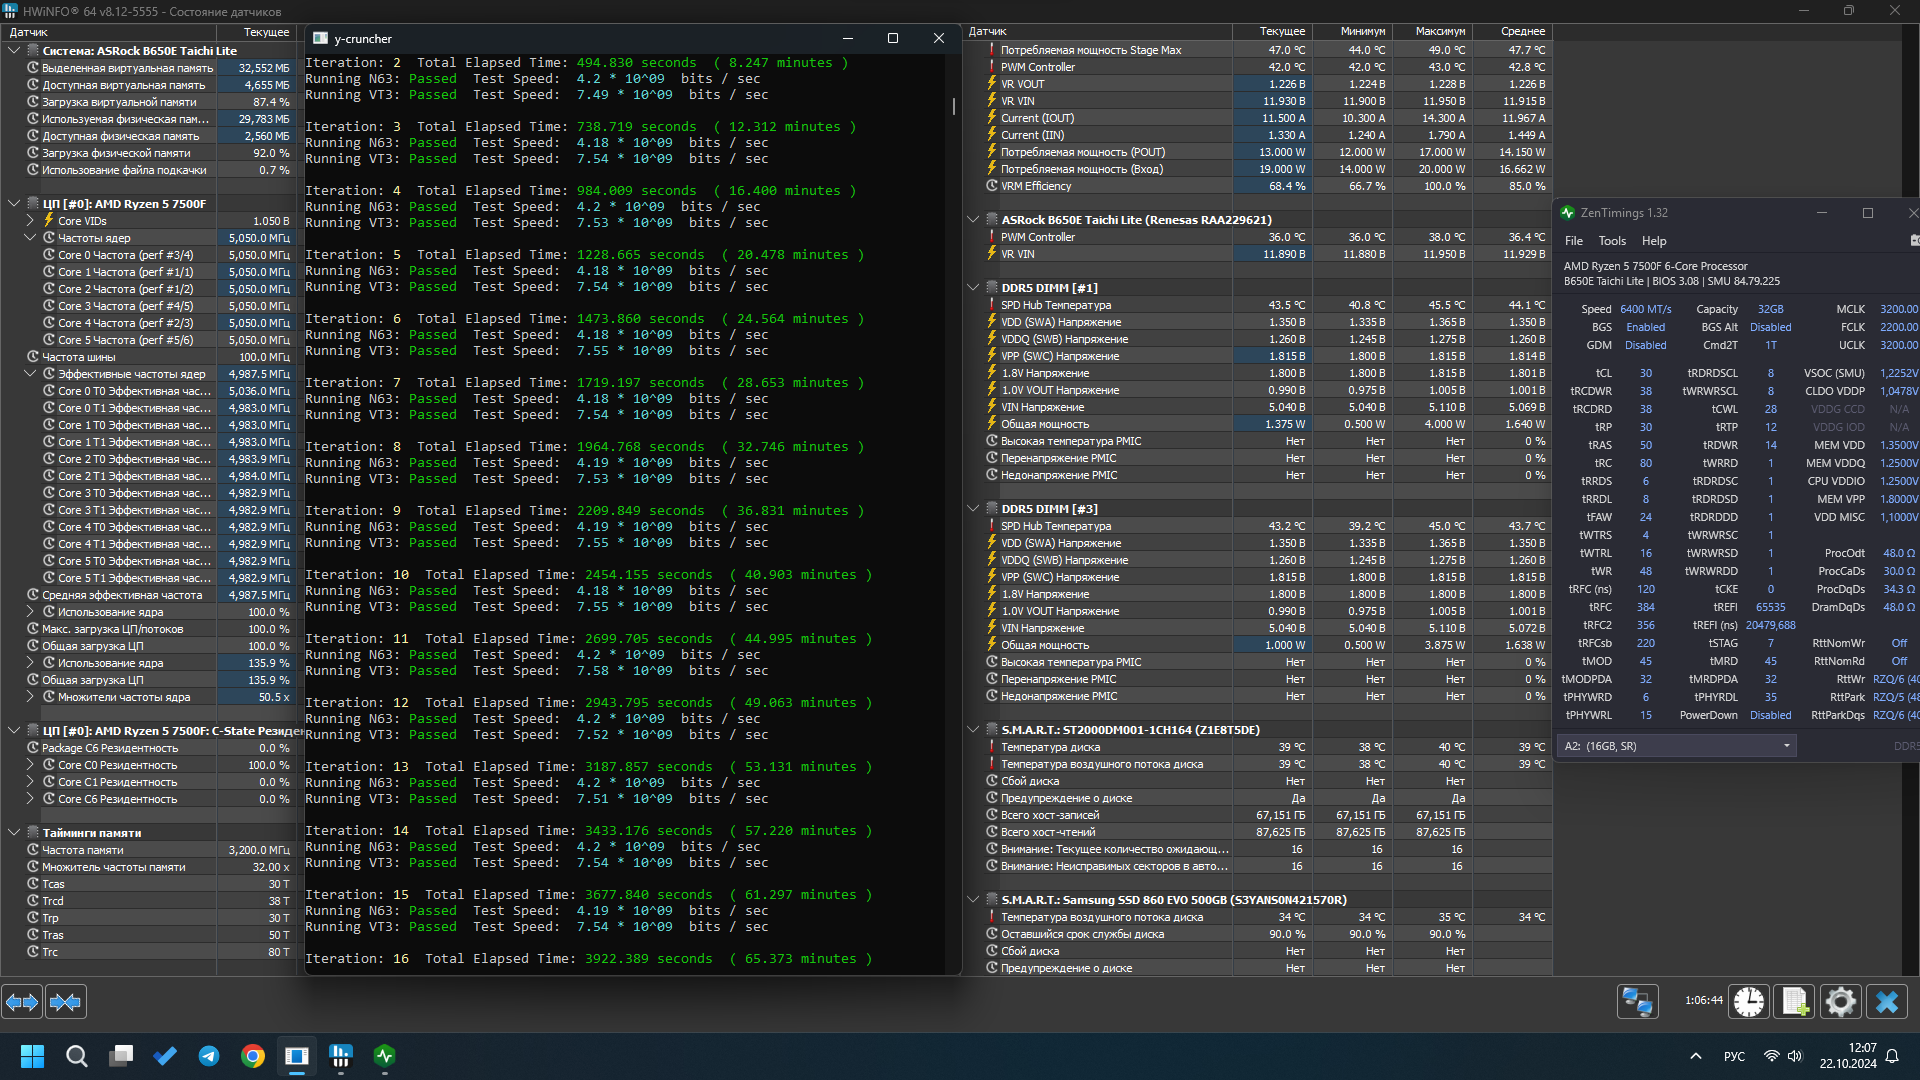Viewport: 1920px width, 1080px height.
Task: Open the File menu in ZenTimings
Action: pyautogui.click(x=1573, y=241)
